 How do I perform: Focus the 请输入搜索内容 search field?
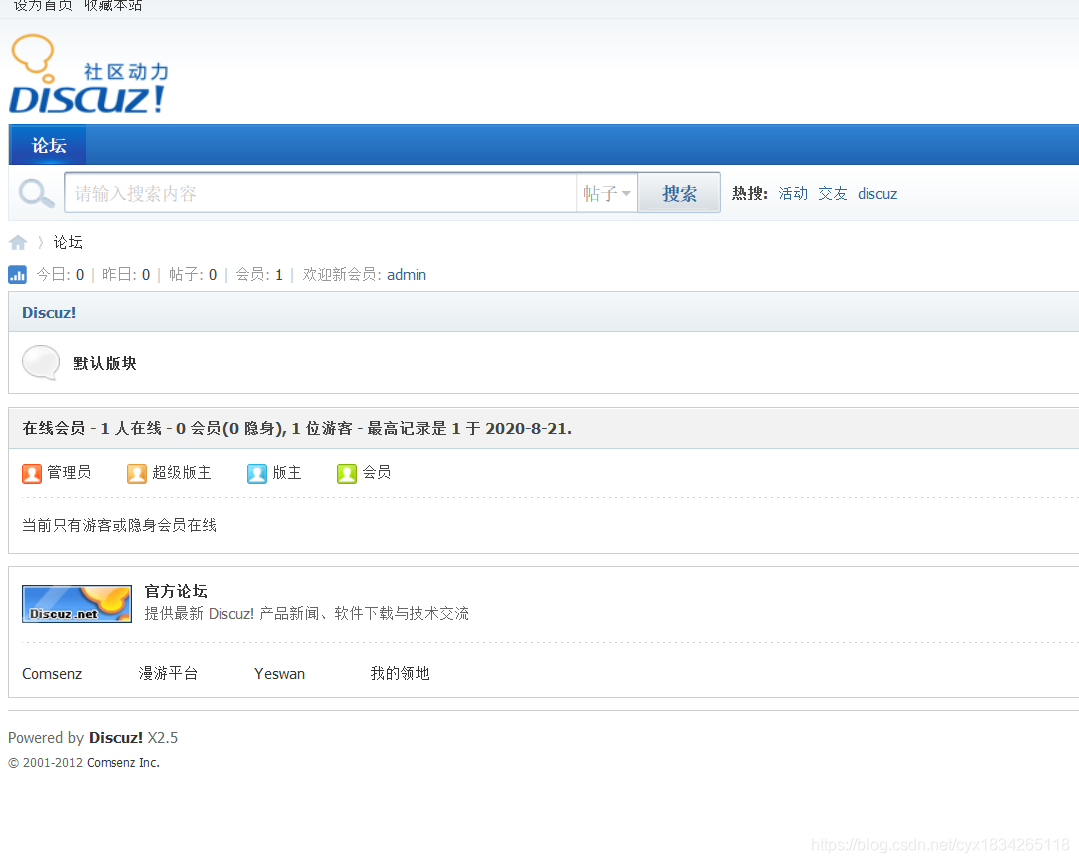click(x=321, y=193)
